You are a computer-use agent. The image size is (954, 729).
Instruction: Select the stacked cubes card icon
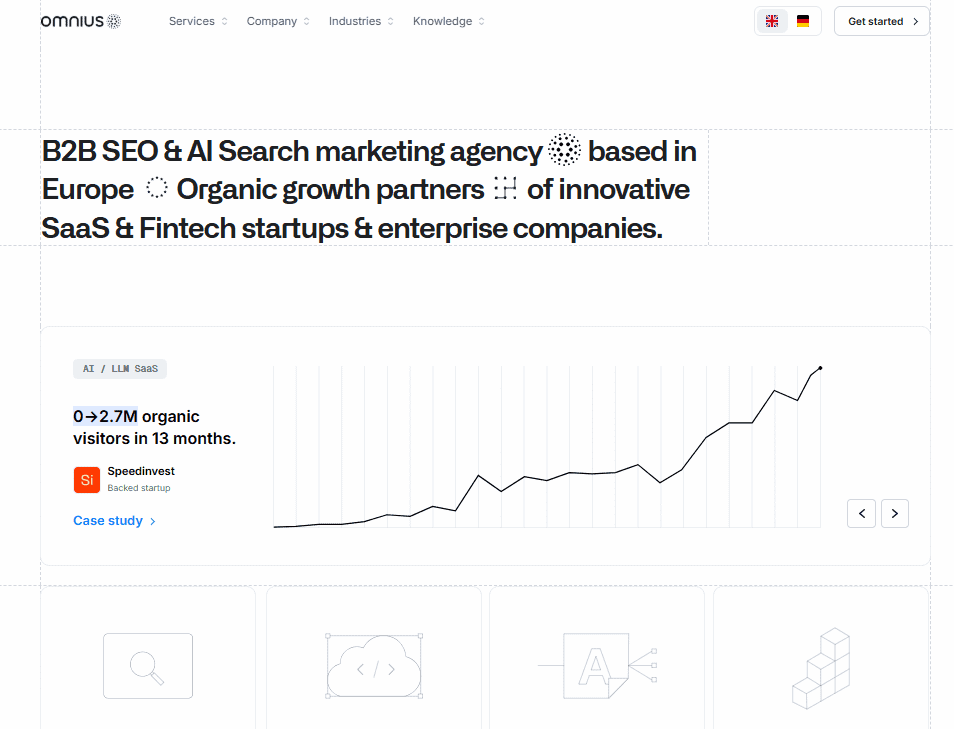click(x=821, y=666)
